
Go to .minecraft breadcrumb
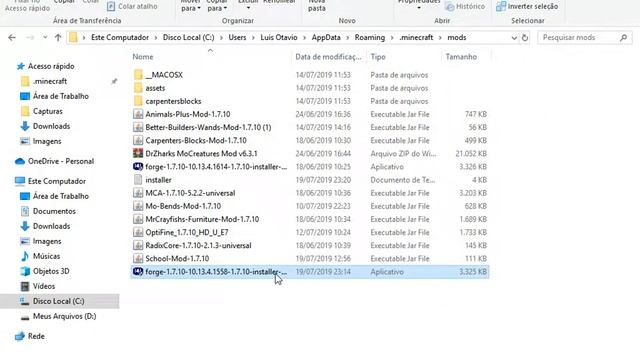point(416,38)
